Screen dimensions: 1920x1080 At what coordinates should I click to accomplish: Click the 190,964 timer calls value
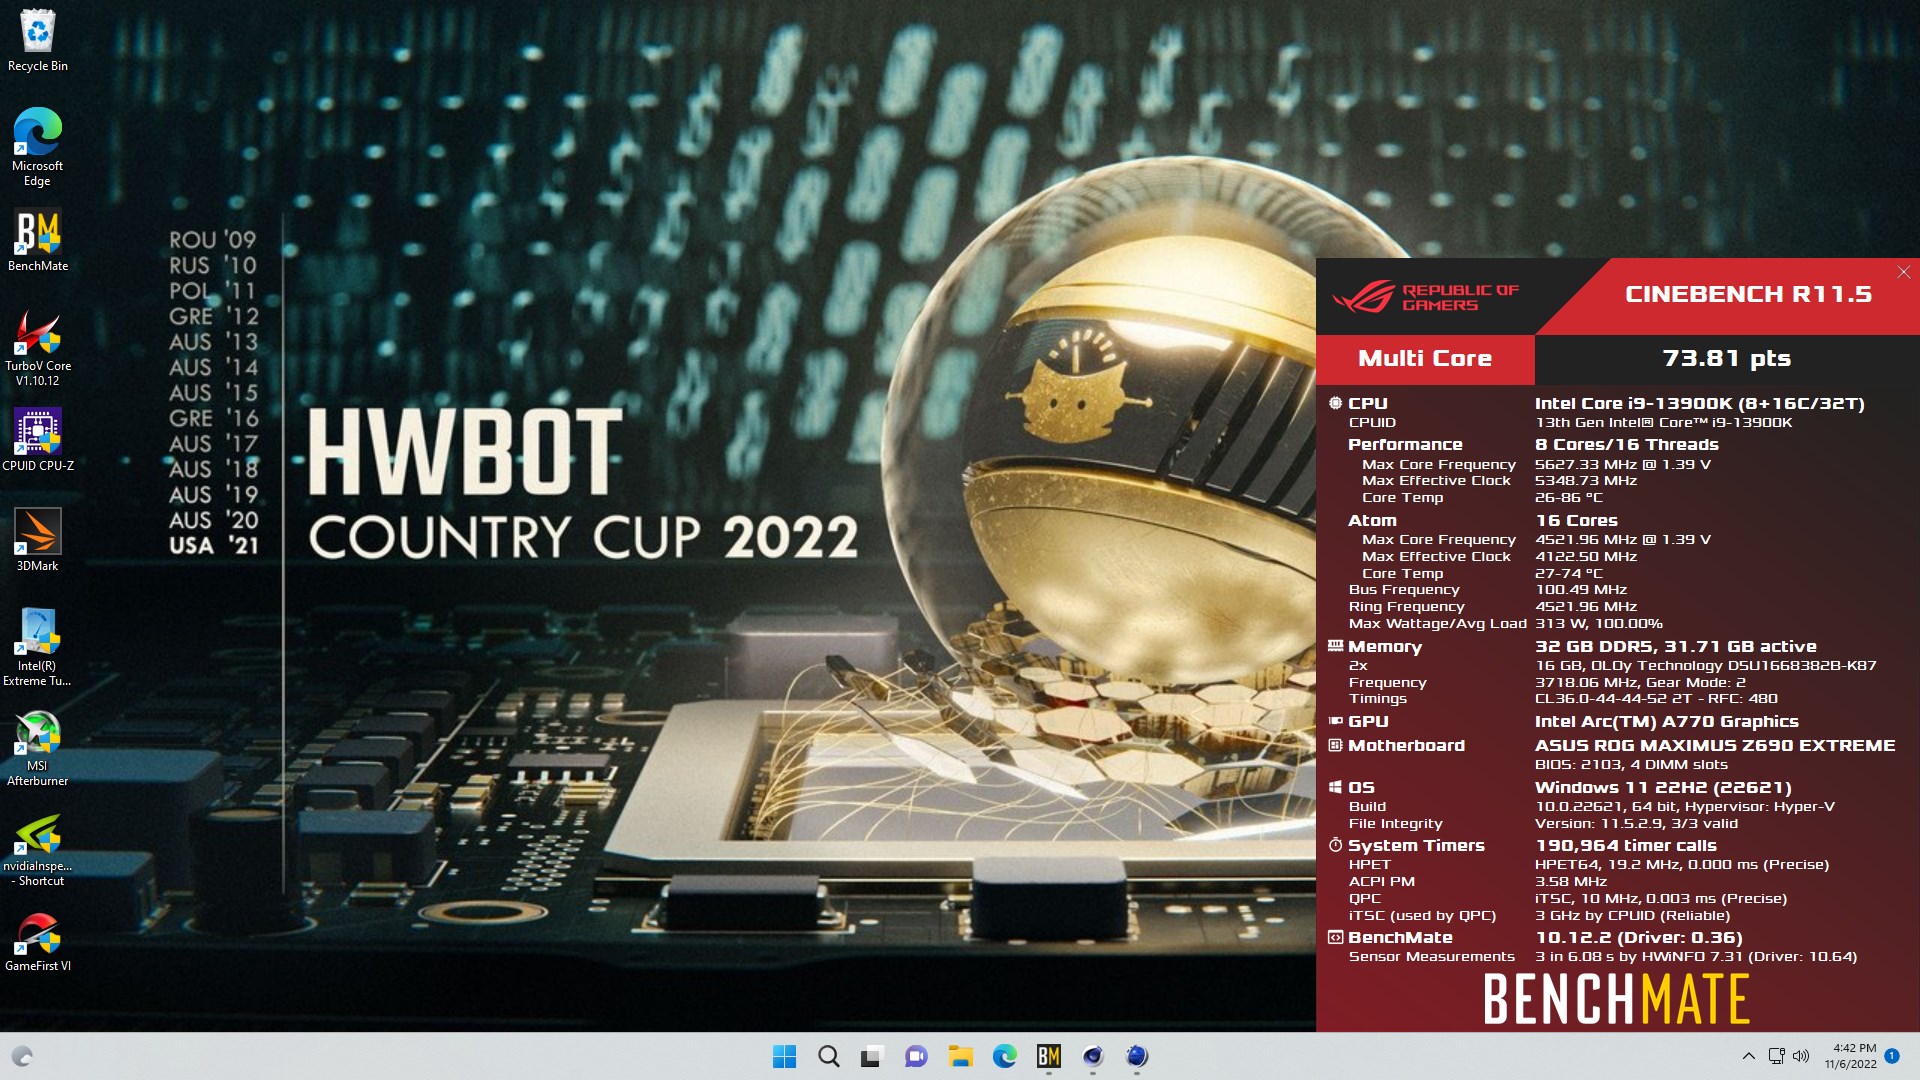(1626, 845)
